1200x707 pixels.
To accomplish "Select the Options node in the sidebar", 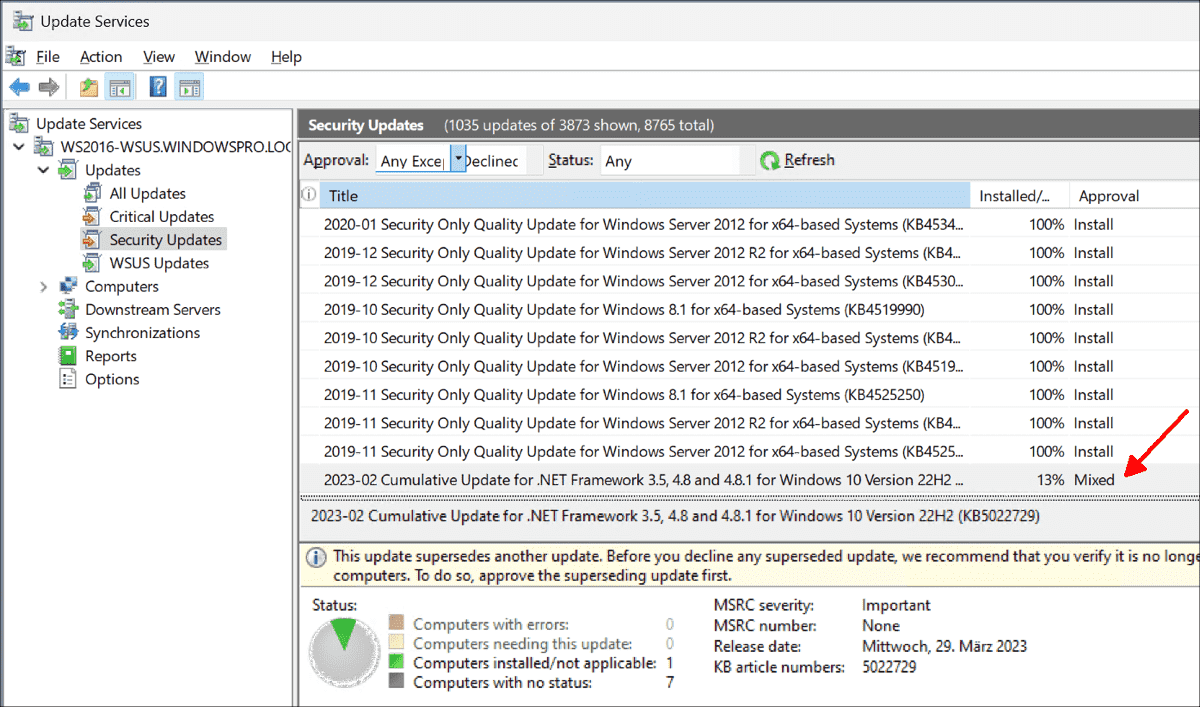I will [113, 378].
